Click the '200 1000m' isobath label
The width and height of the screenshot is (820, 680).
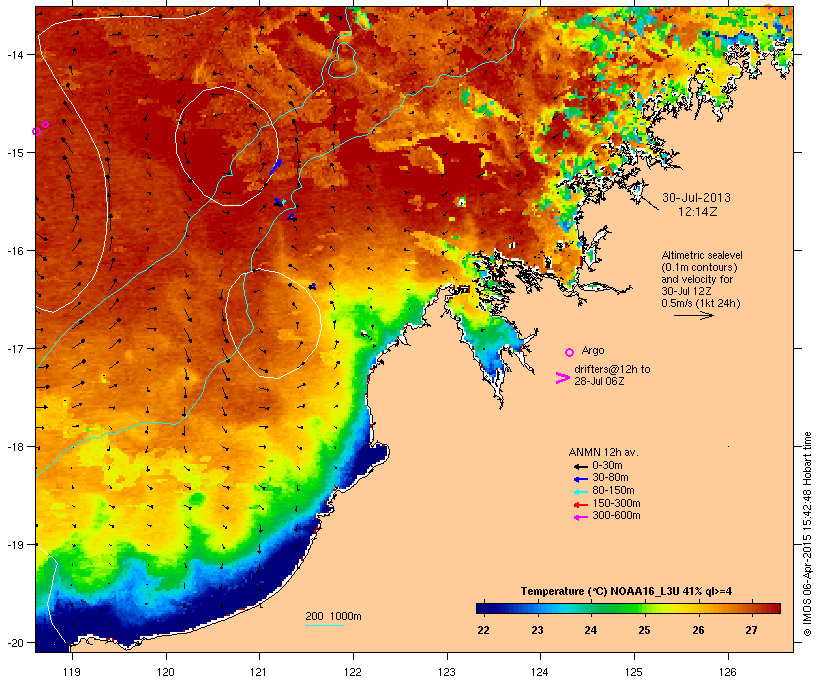click(x=333, y=616)
